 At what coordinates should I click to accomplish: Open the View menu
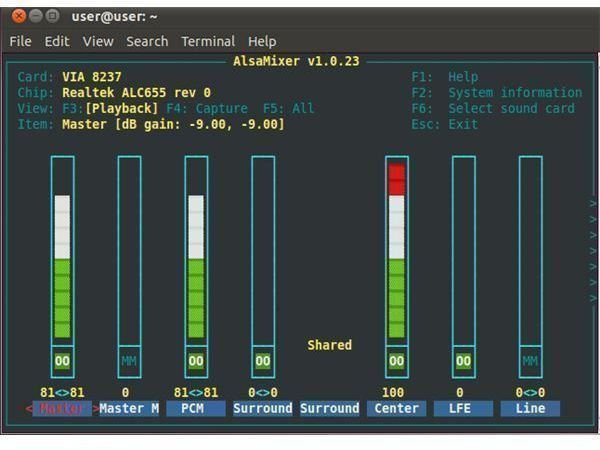(x=98, y=41)
